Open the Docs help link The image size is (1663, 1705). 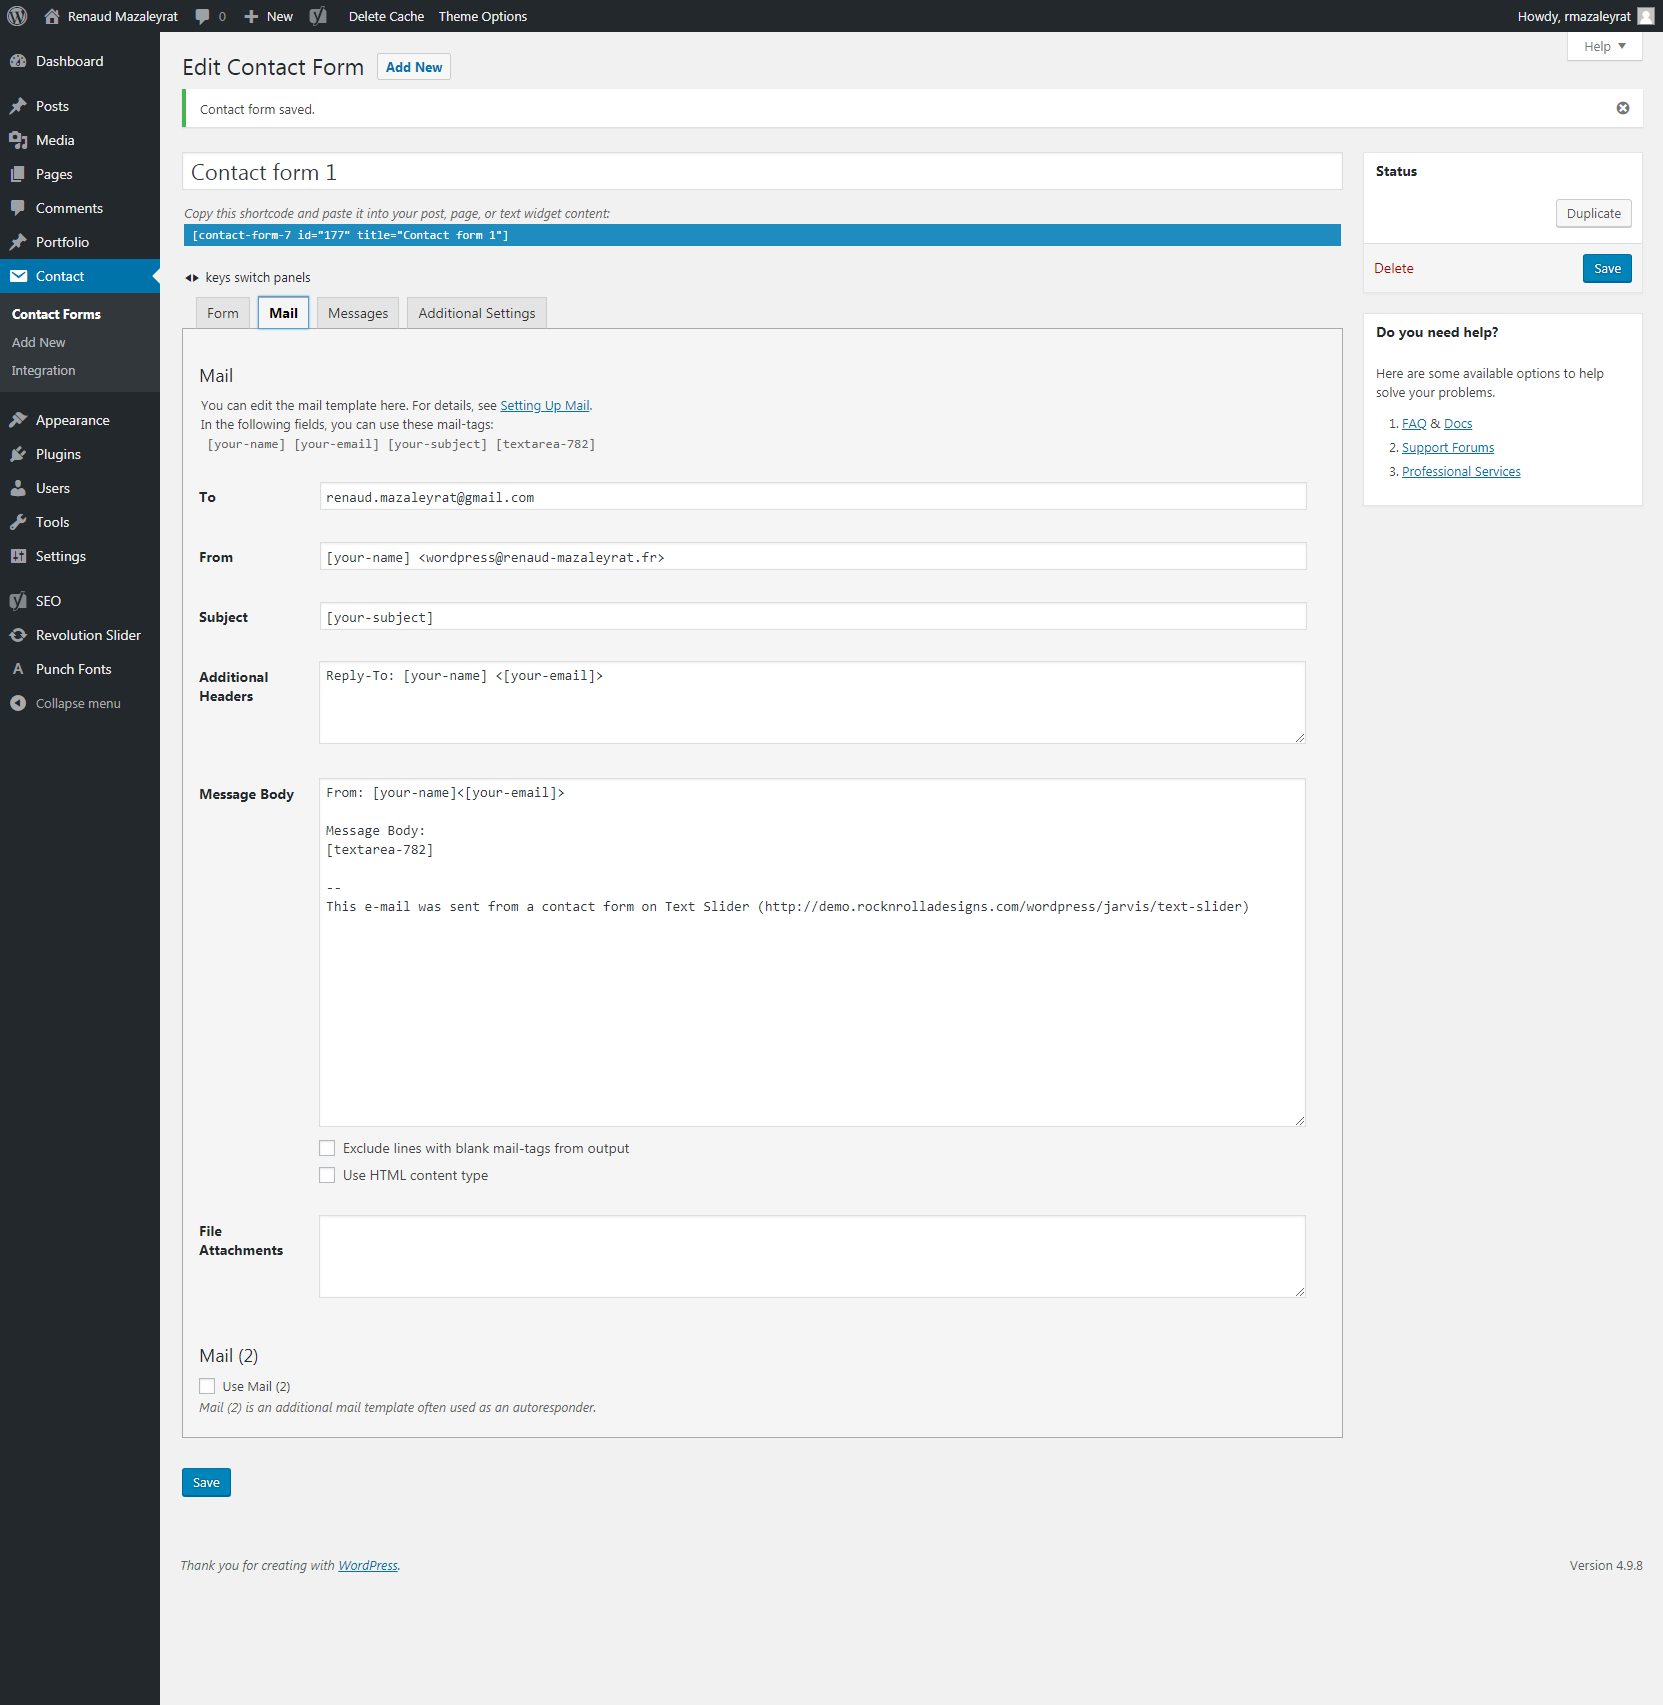point(1458,423)
